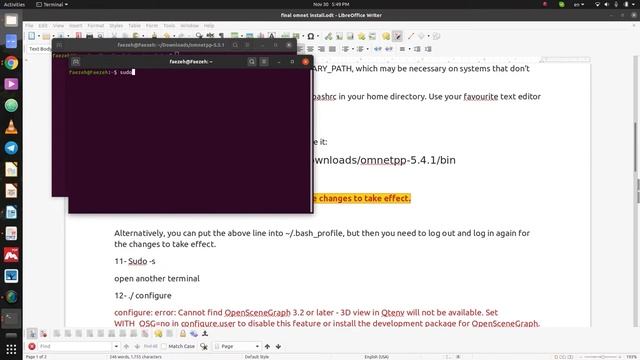Open the Format menu
This screenshot has width=640, height=360.
(x=96, y=25)
